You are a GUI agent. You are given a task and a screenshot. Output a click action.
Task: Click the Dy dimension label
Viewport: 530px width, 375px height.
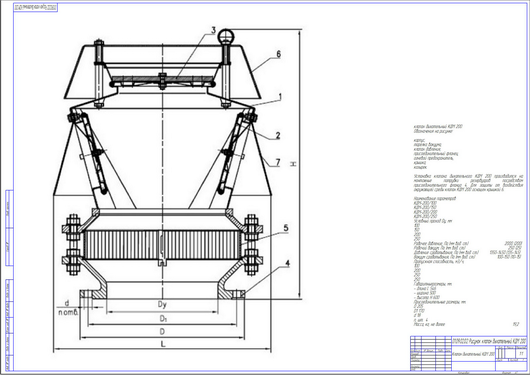pos(162,305)
